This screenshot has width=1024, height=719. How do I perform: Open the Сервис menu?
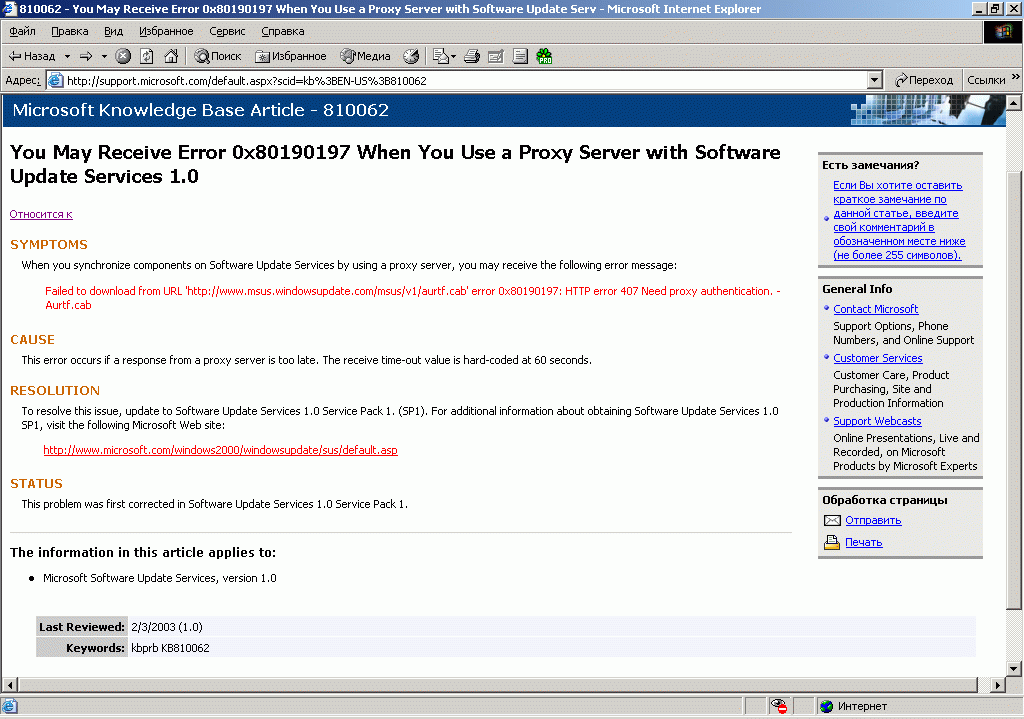tap(227, 31)
